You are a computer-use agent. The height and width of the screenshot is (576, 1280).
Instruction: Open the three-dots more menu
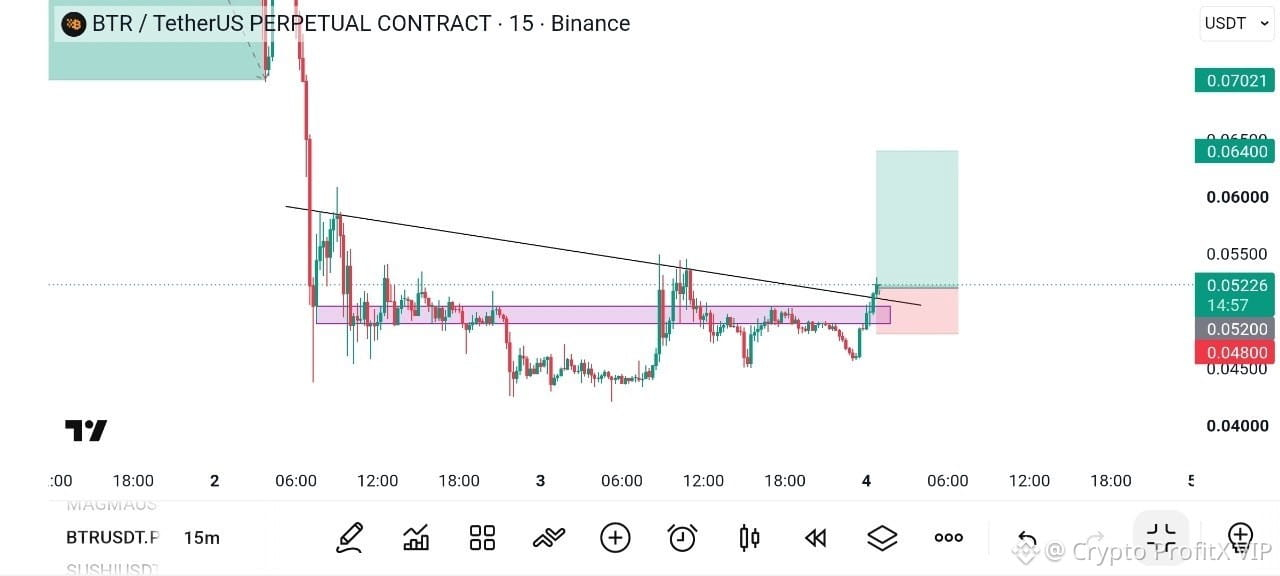click(948, 538)
